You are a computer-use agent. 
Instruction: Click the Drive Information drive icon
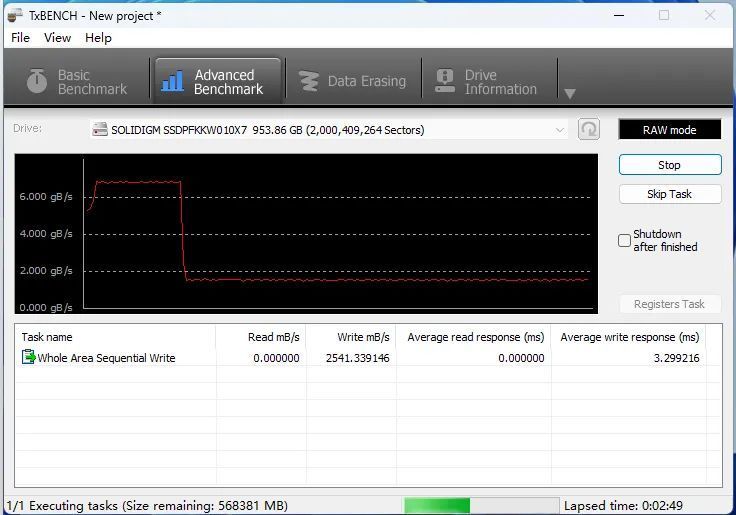445,80
